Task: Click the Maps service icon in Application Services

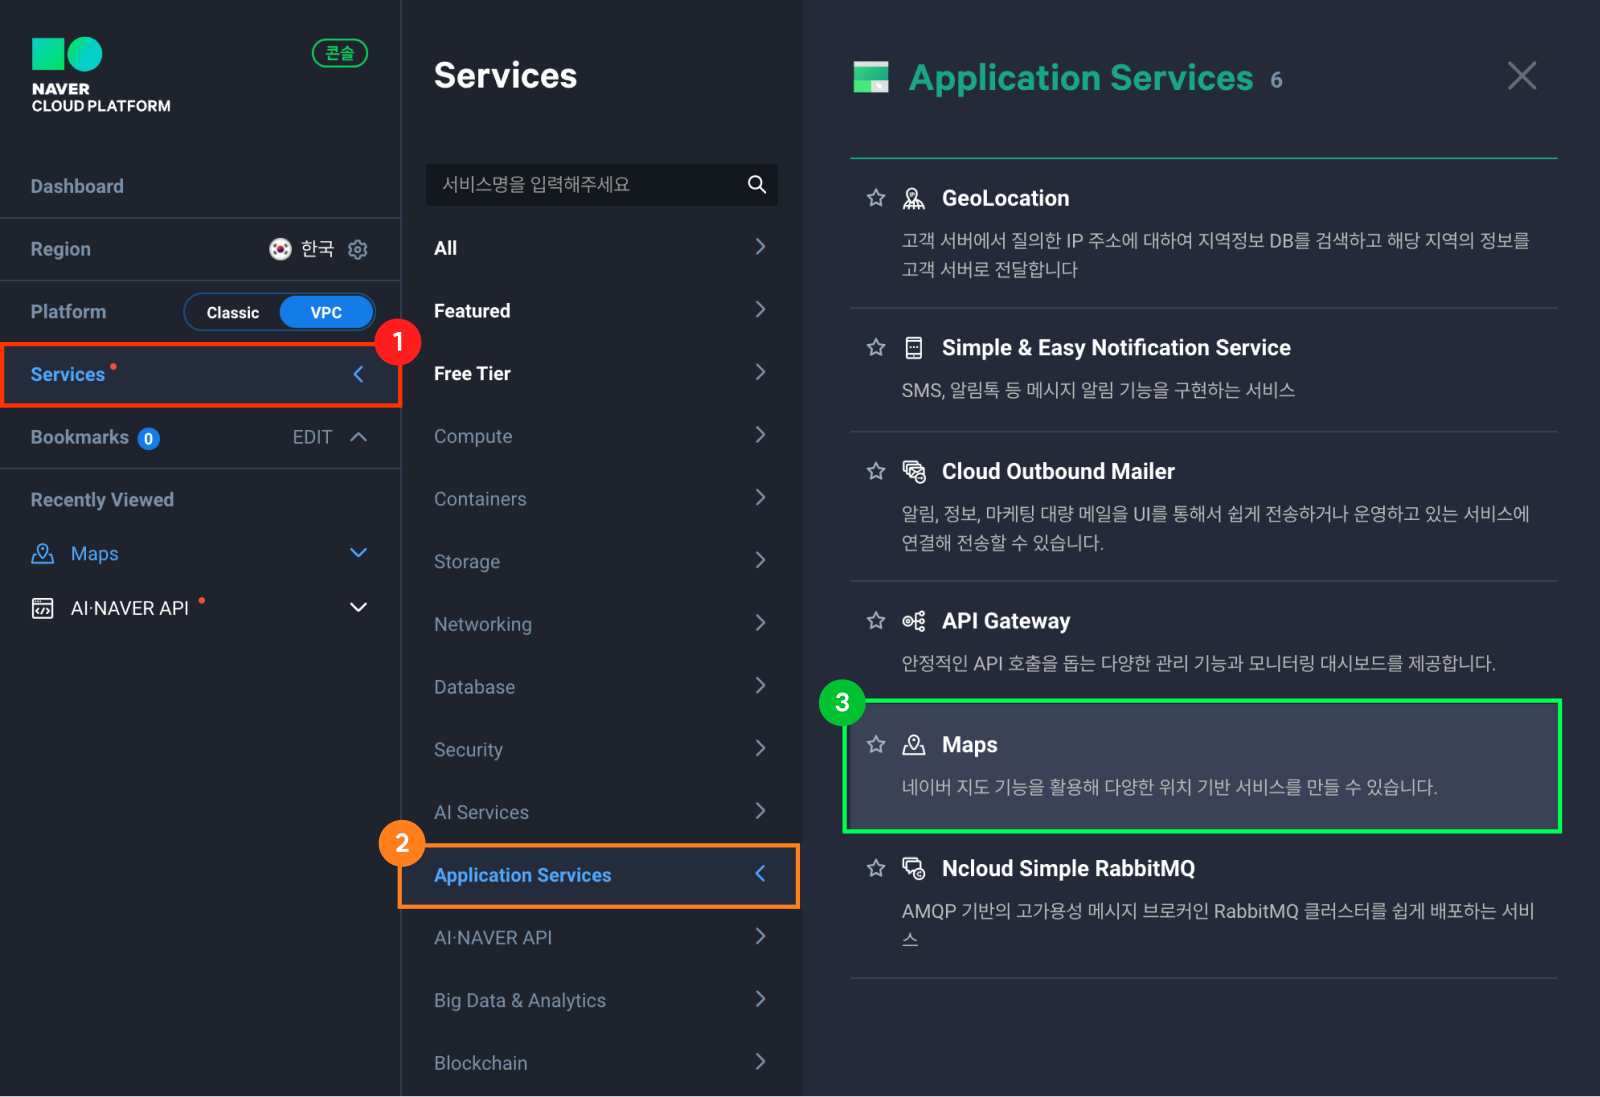Action: click(x=914, y=745)
